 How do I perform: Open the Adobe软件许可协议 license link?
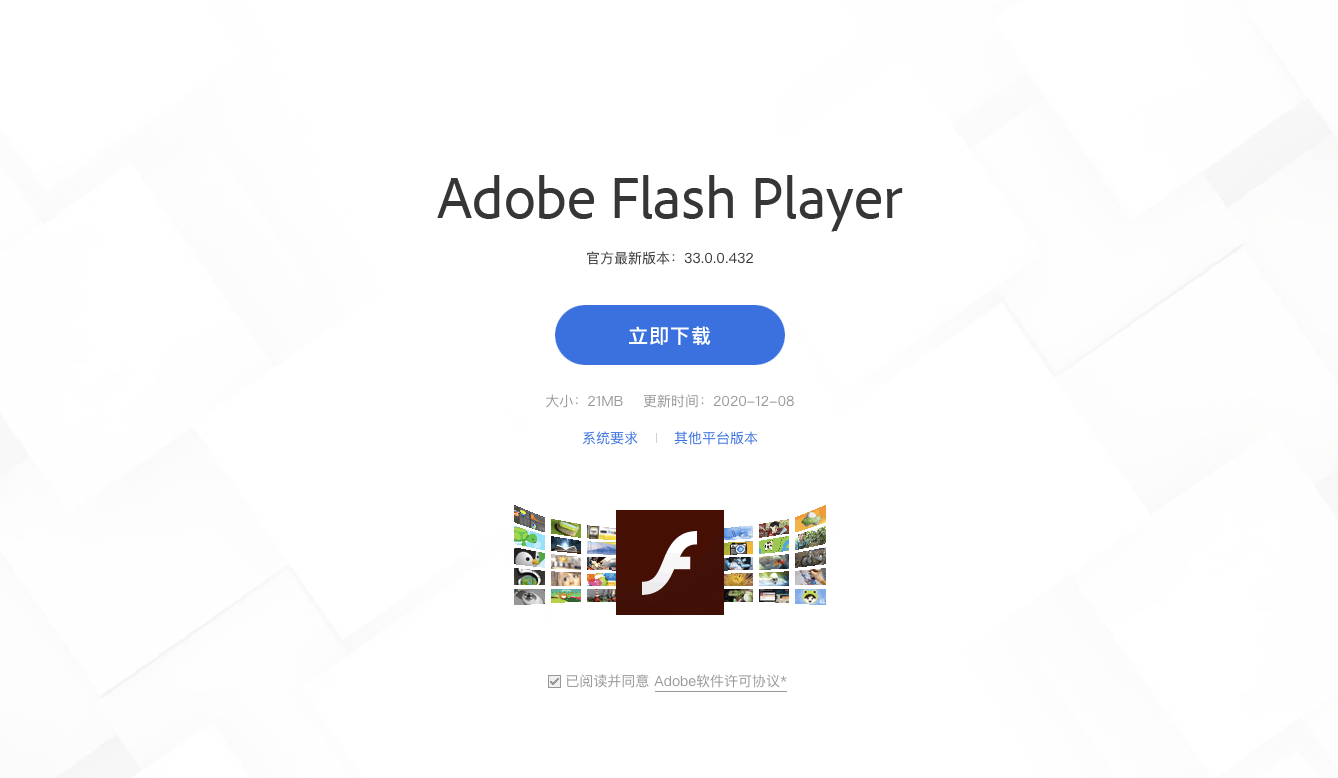point(721,681)
